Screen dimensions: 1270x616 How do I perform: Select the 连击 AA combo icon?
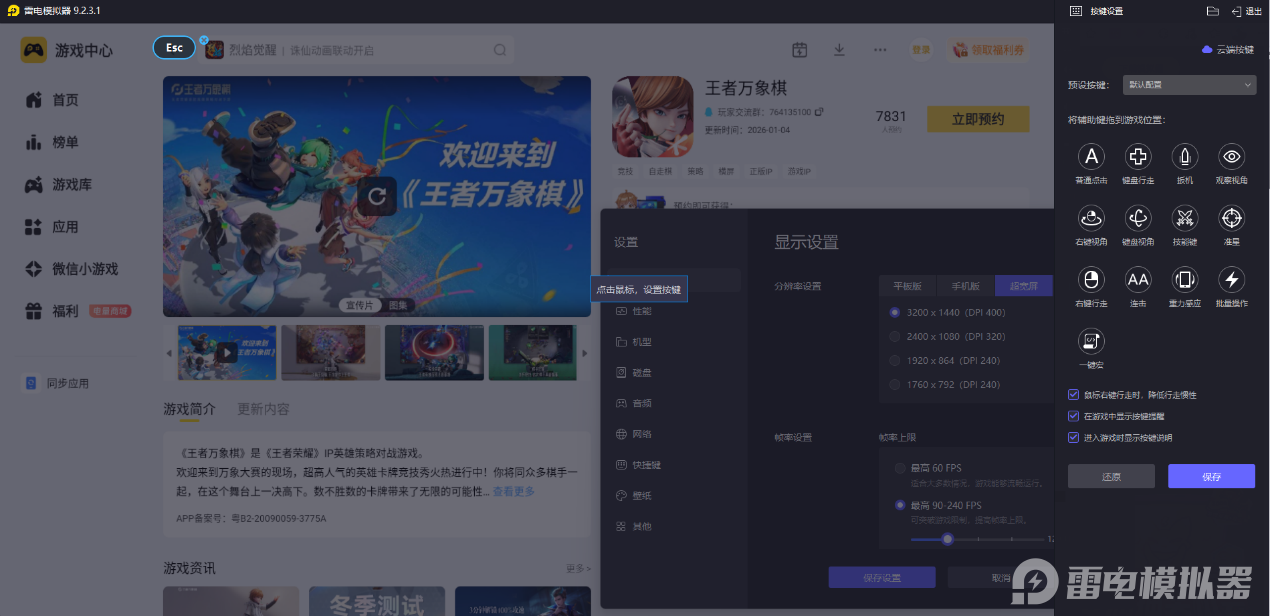coord(1138,279)
